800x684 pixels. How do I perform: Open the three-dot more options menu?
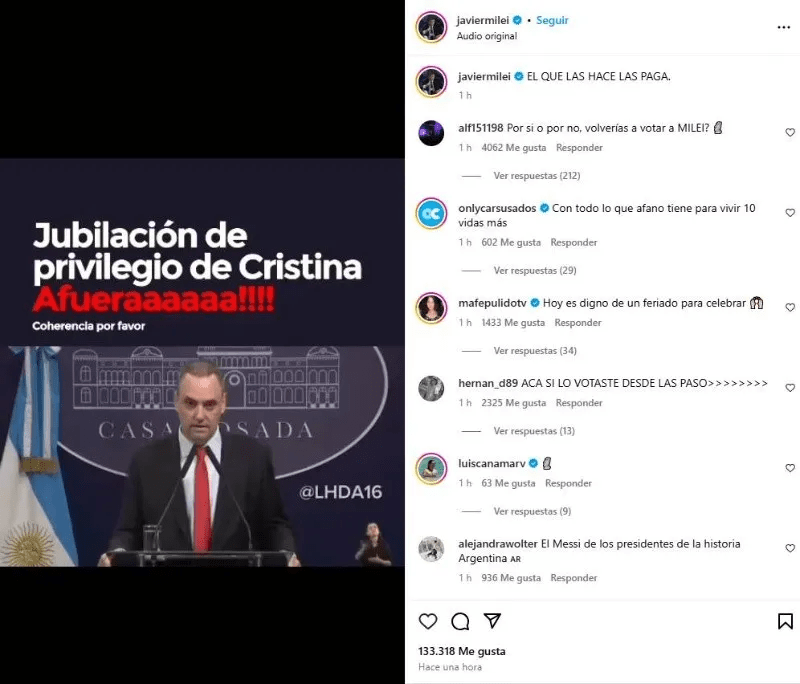tap(784, 27)
